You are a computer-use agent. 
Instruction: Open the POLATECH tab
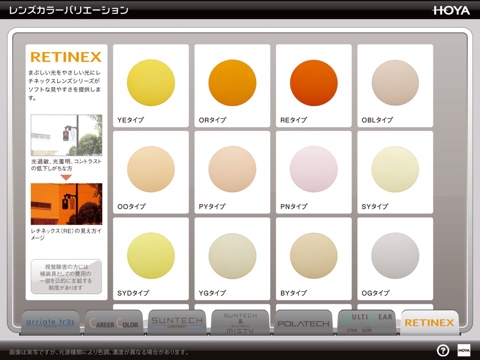303,323
